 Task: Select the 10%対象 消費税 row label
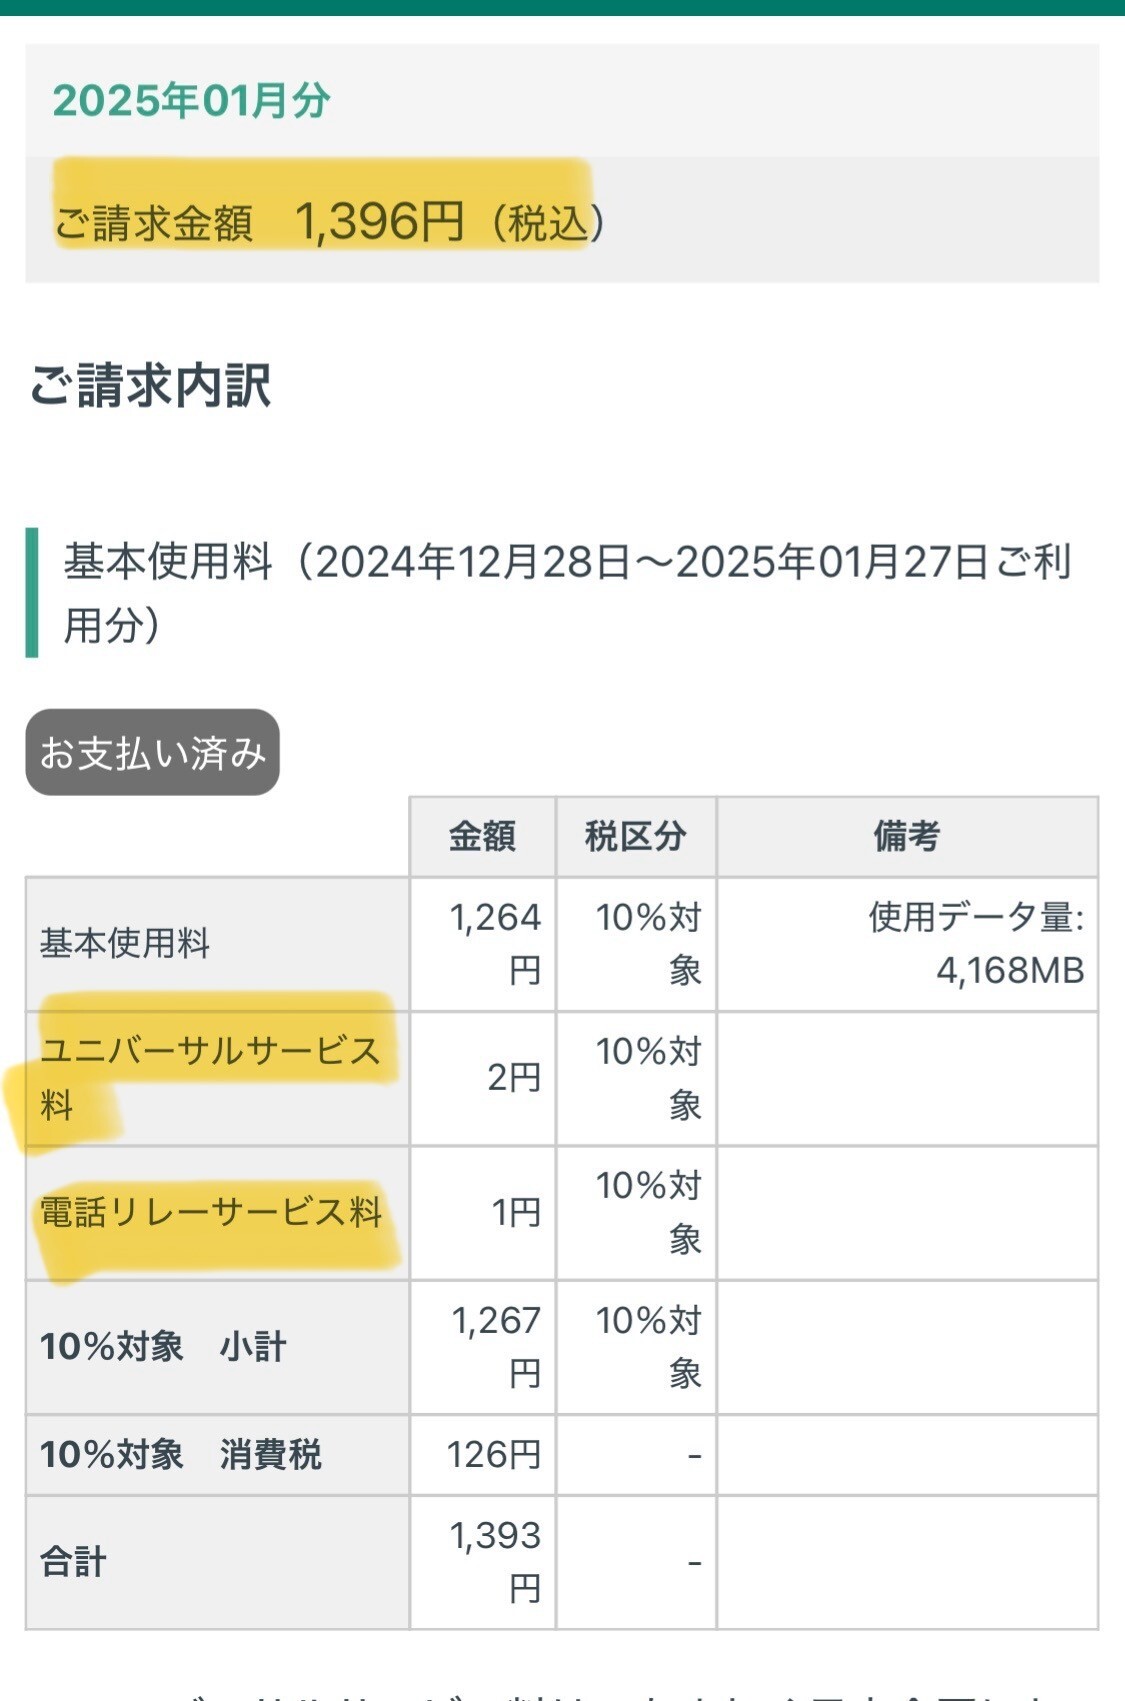(180, 1455)
